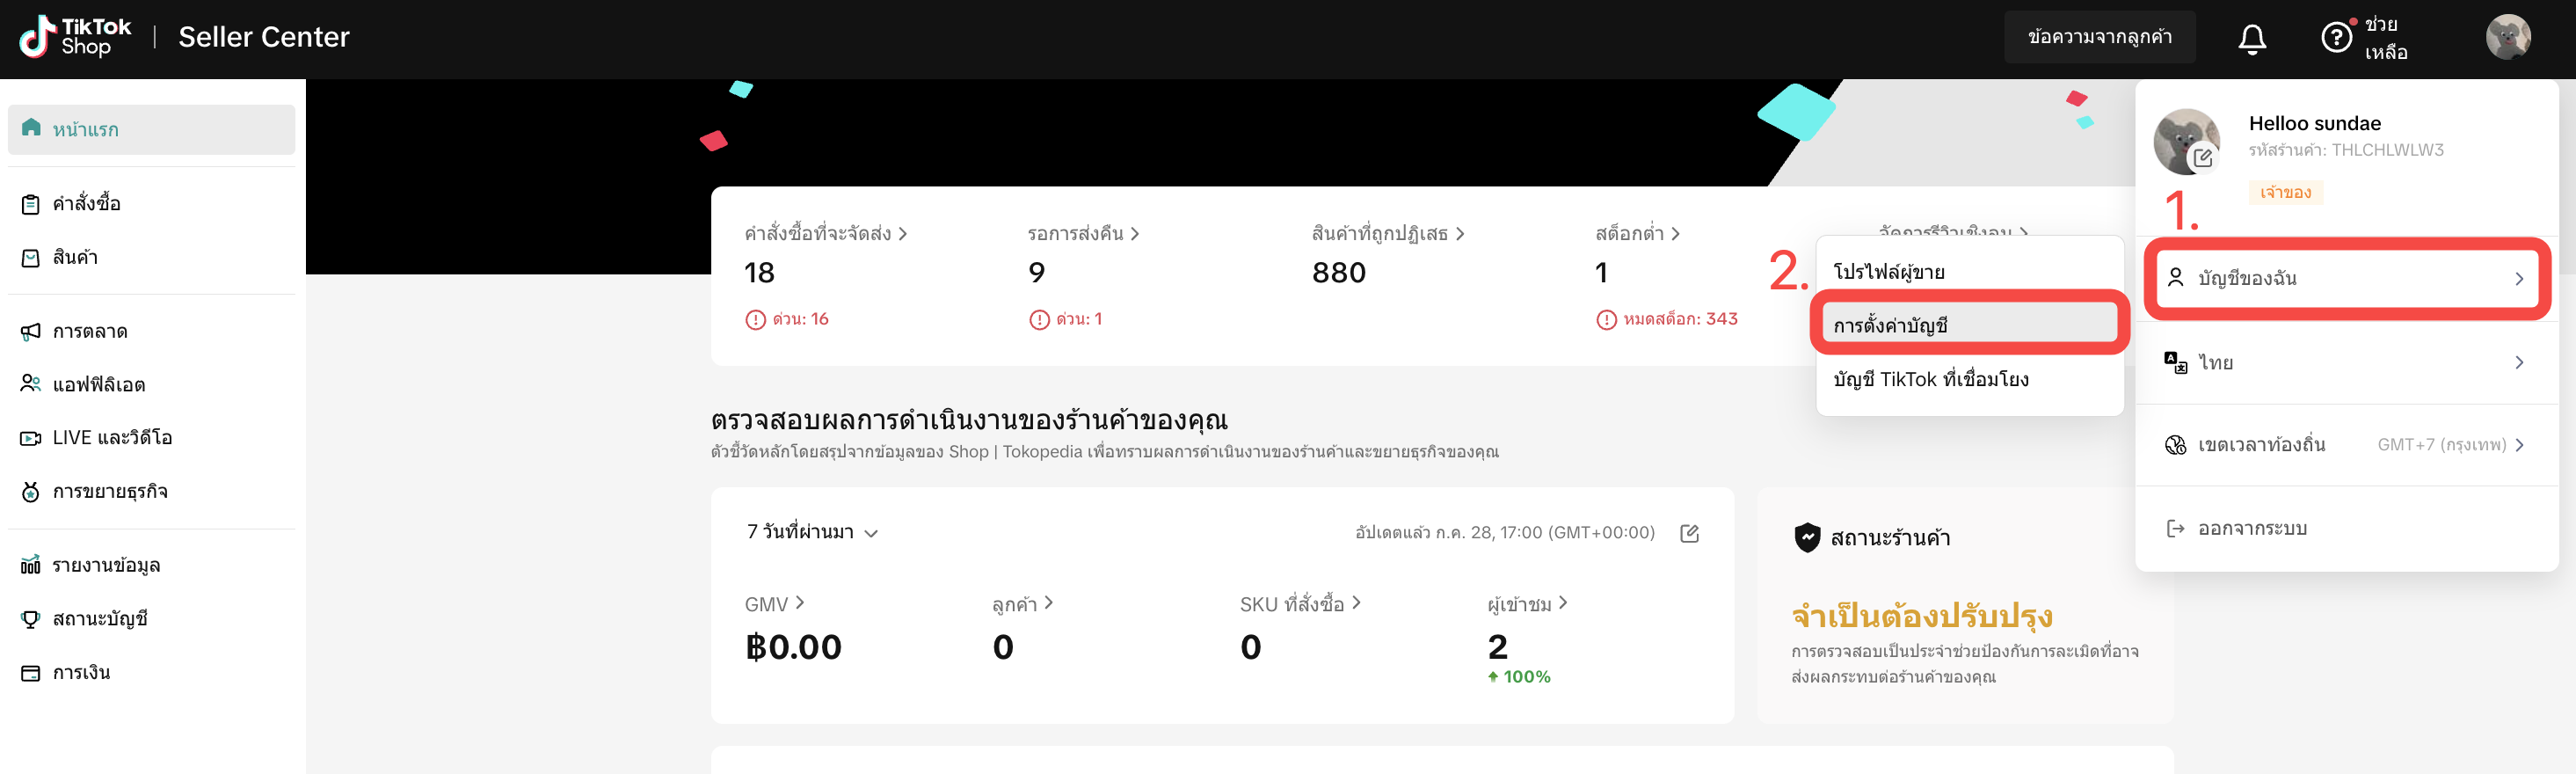Expand the local time zone option
Screen dimensions: 2576x774
point(2345,445)
